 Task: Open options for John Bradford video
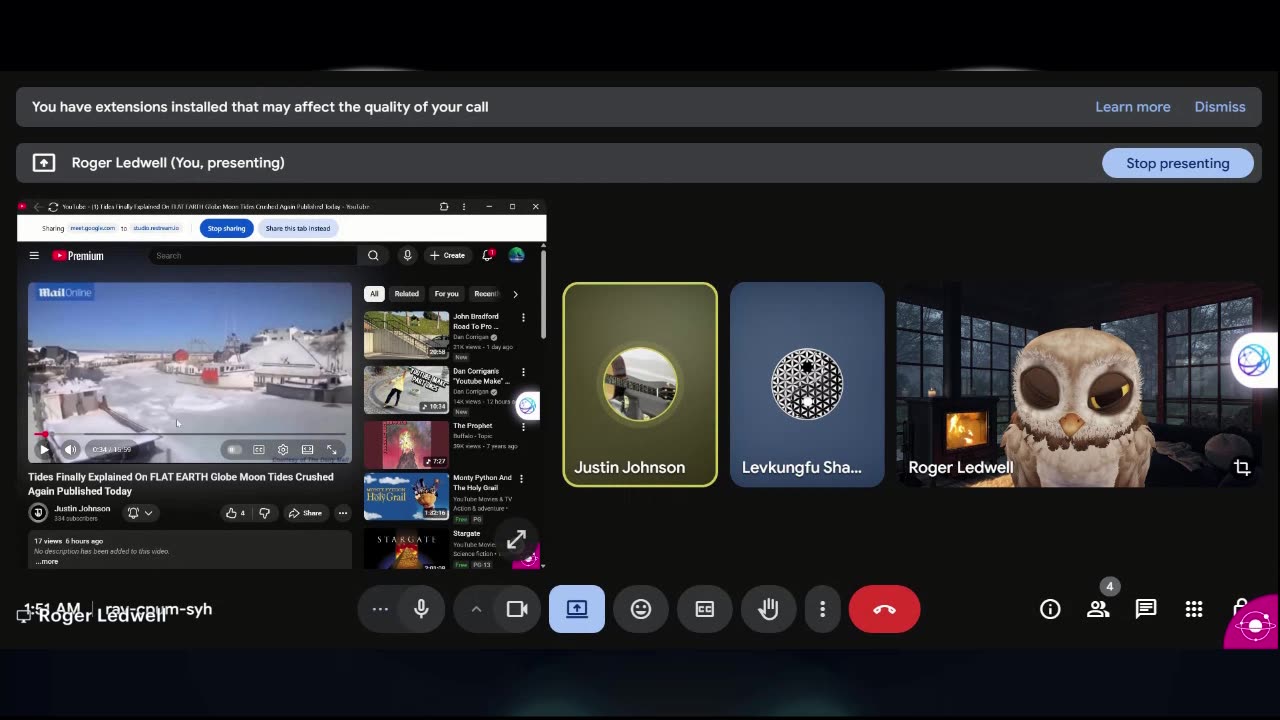523,318
